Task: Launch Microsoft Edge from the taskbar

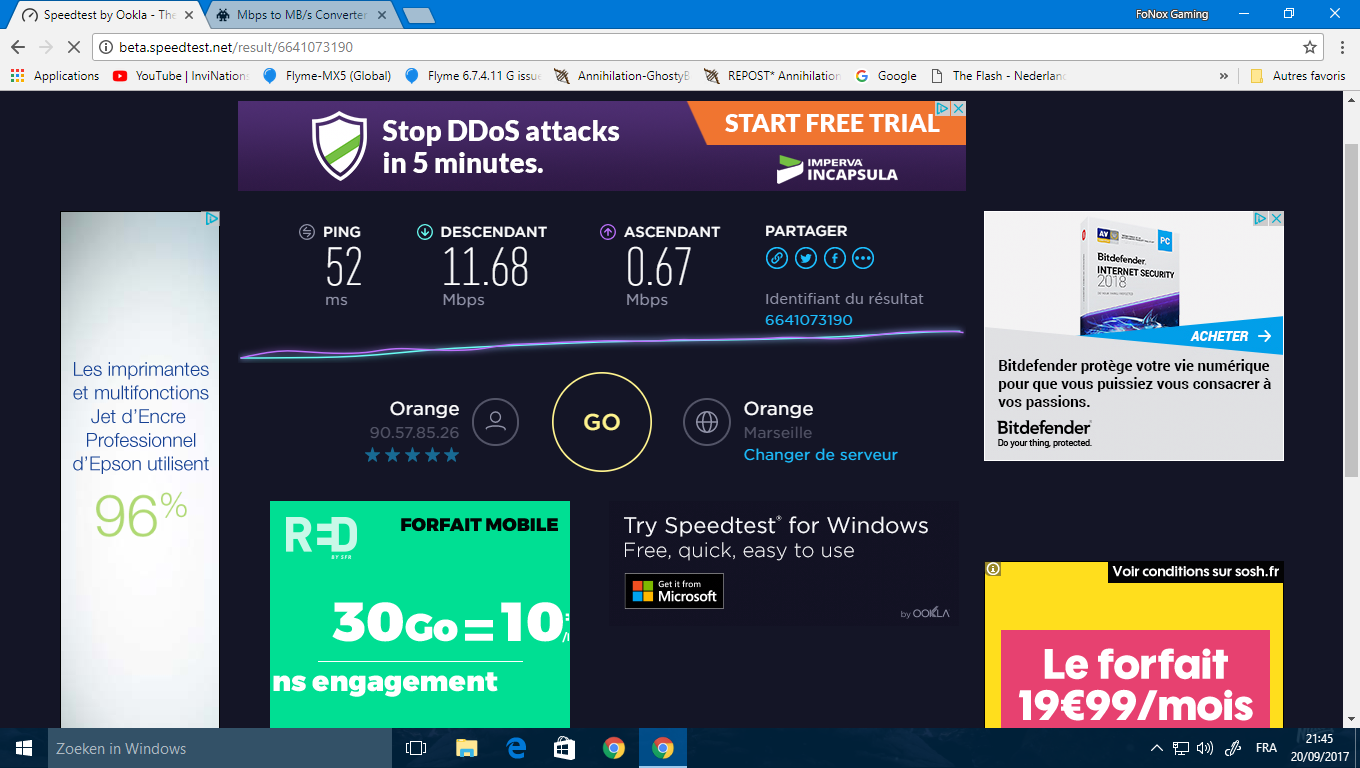Action: tap(515, 748)
